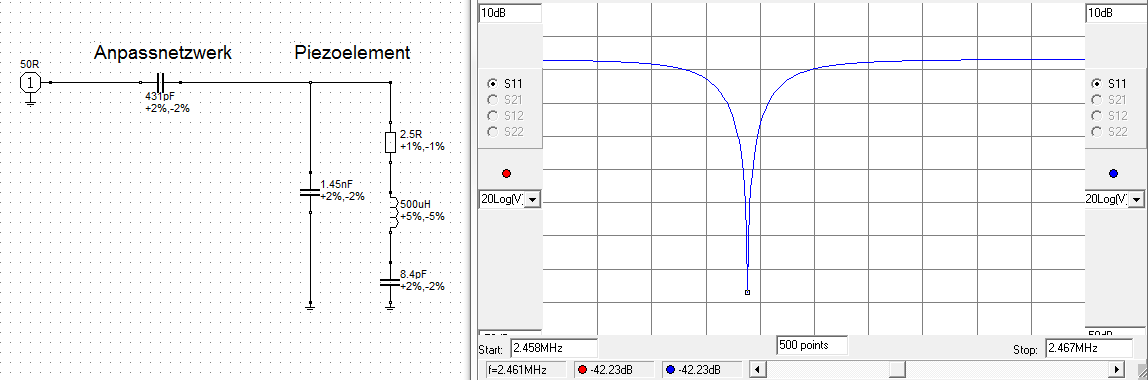This screenshot has height=380, width=1148.
Task: Click the scrollbar right arrow
Action: pyautogui.click(x=1117, y=369)
